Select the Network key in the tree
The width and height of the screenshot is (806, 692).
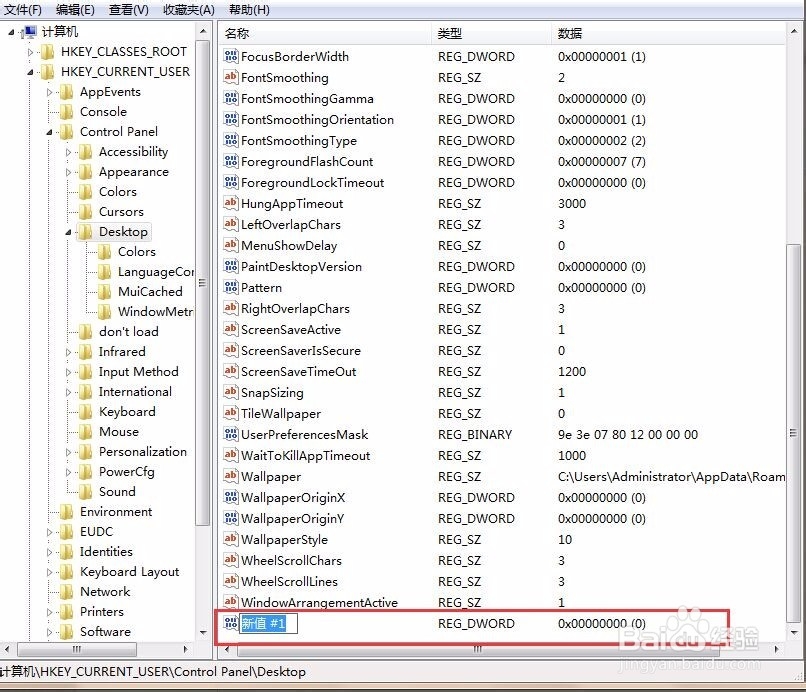(103, 591)
